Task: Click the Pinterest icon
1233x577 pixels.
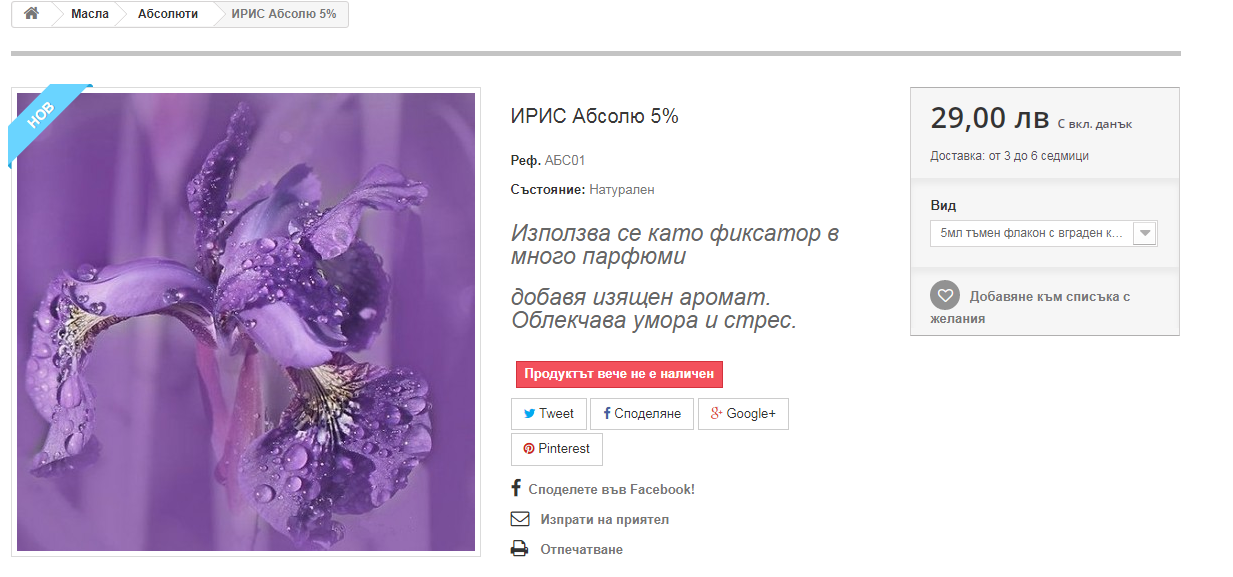Action: click(529, 449)
